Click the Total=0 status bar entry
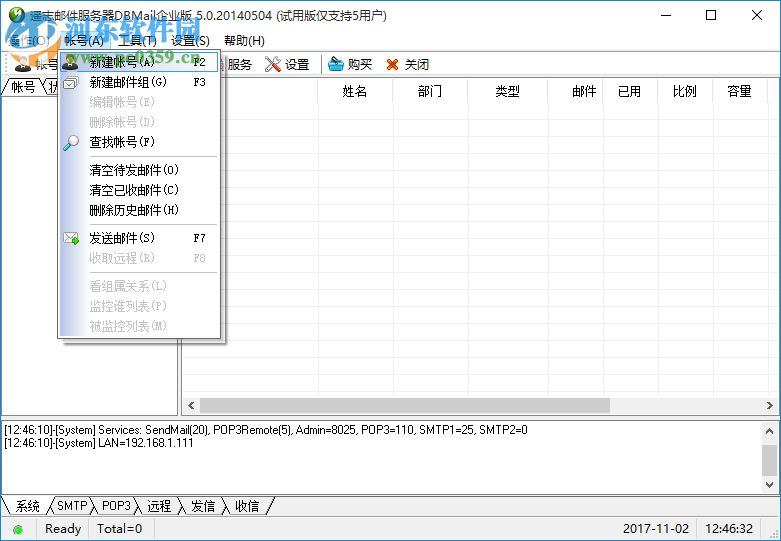 (120, 529)
